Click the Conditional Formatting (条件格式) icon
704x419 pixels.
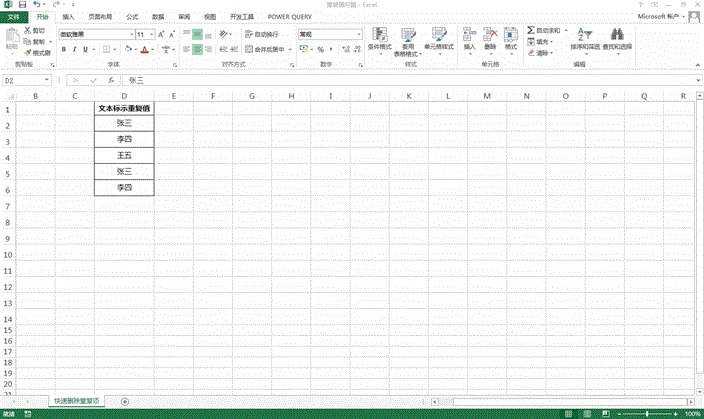point(379,35)
